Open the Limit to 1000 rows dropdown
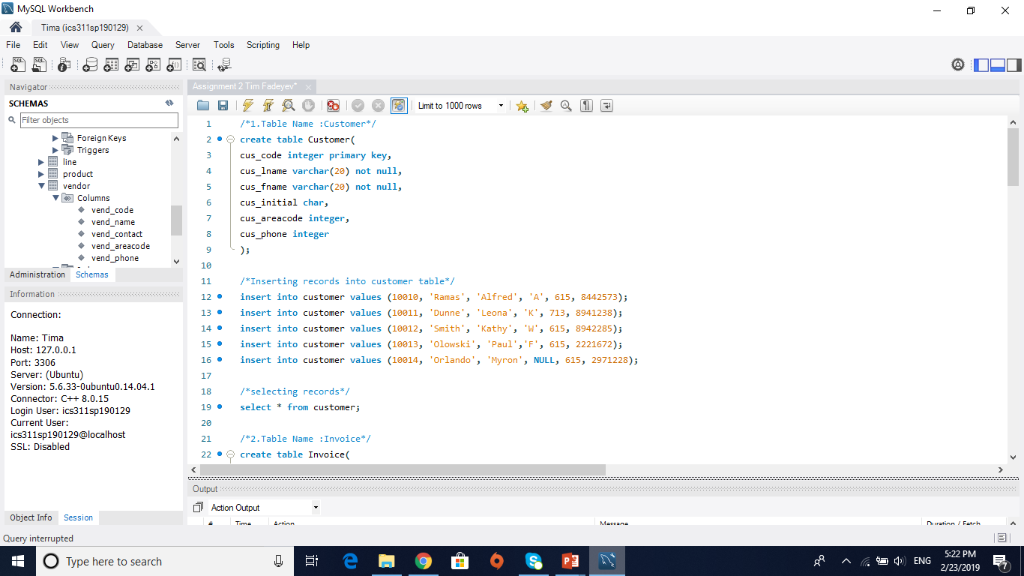Screen dimensions: 1024x576 [x=500, y=105]
